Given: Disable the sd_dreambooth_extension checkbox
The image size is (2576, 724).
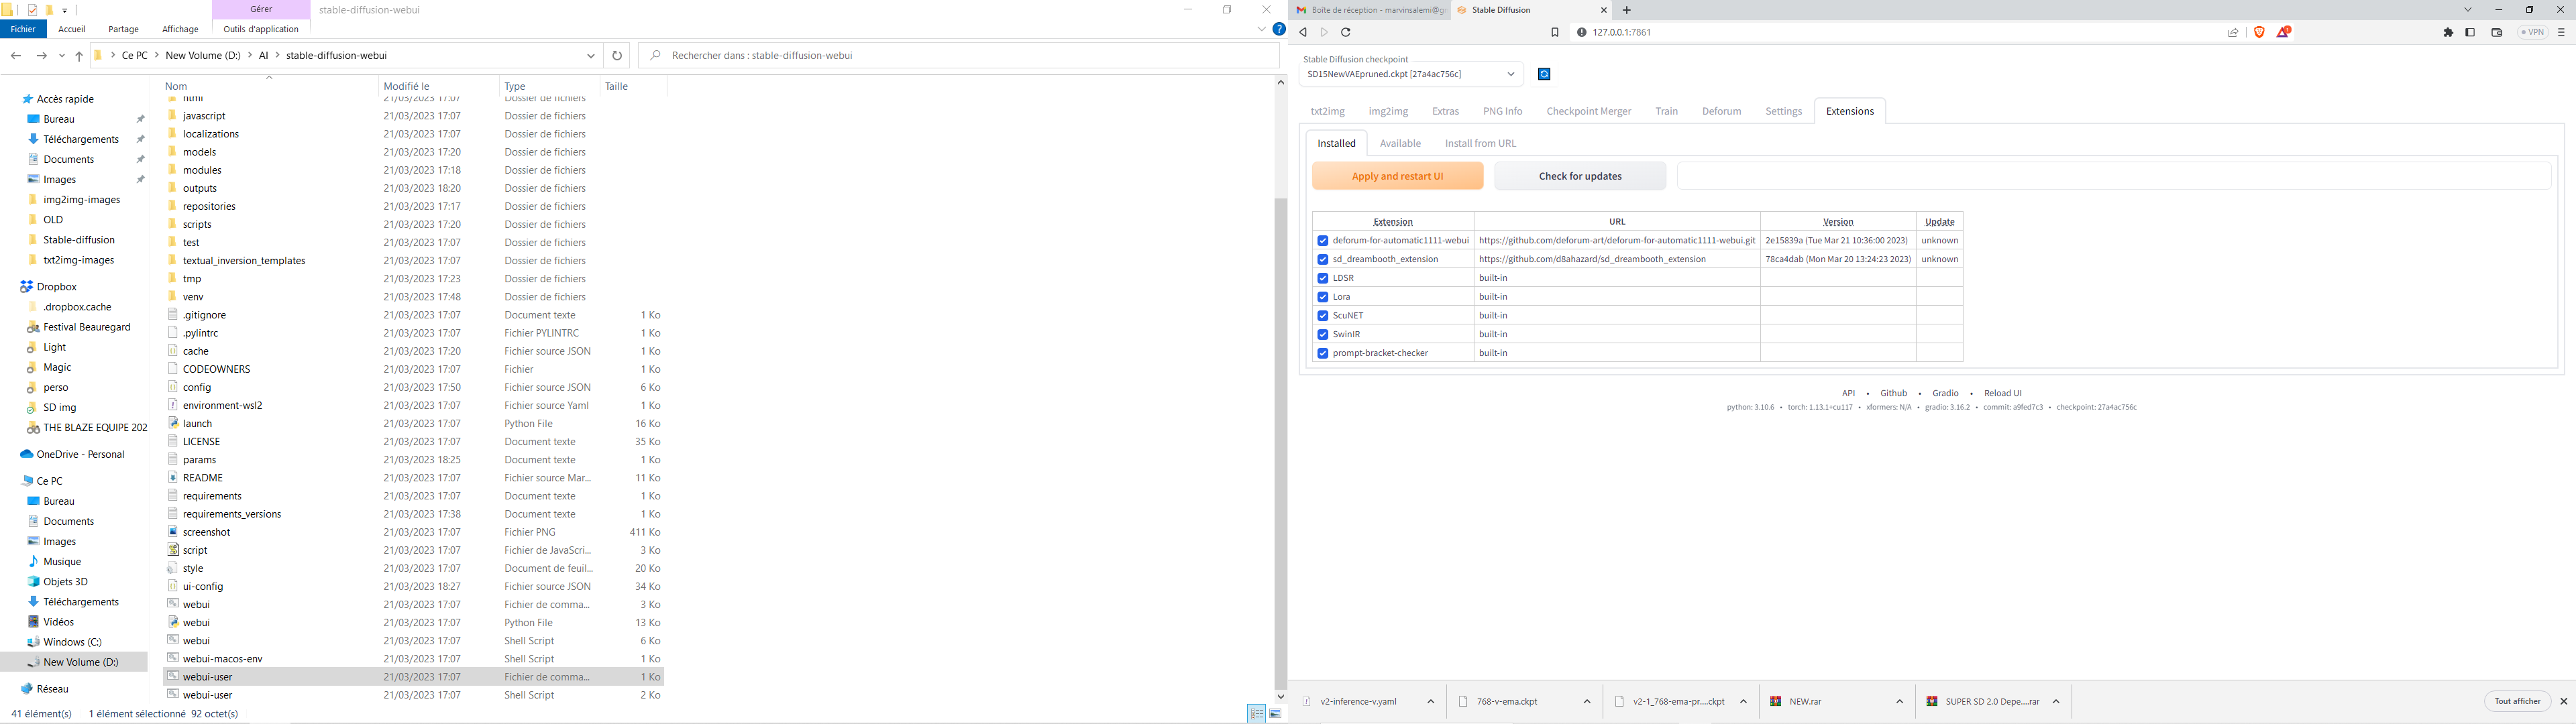Looking at the screenshot, I should (1323, 259).
